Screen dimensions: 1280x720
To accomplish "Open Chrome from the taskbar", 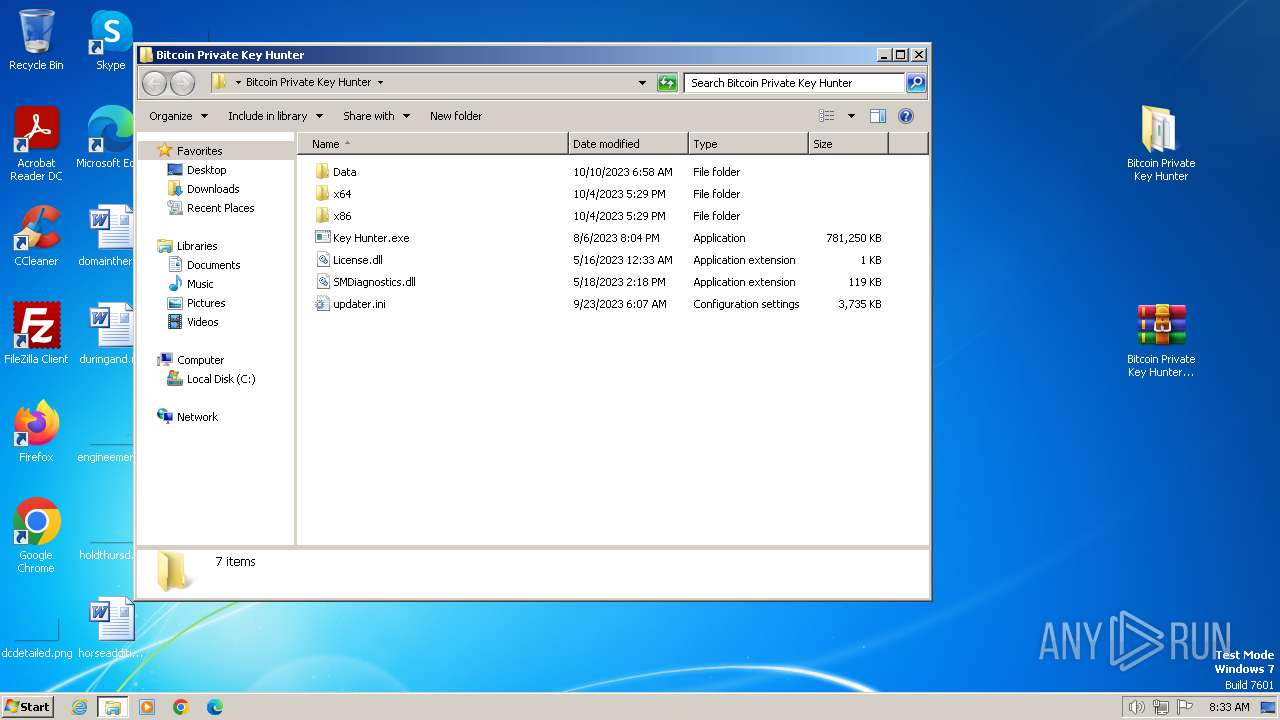I will [181, 707].
